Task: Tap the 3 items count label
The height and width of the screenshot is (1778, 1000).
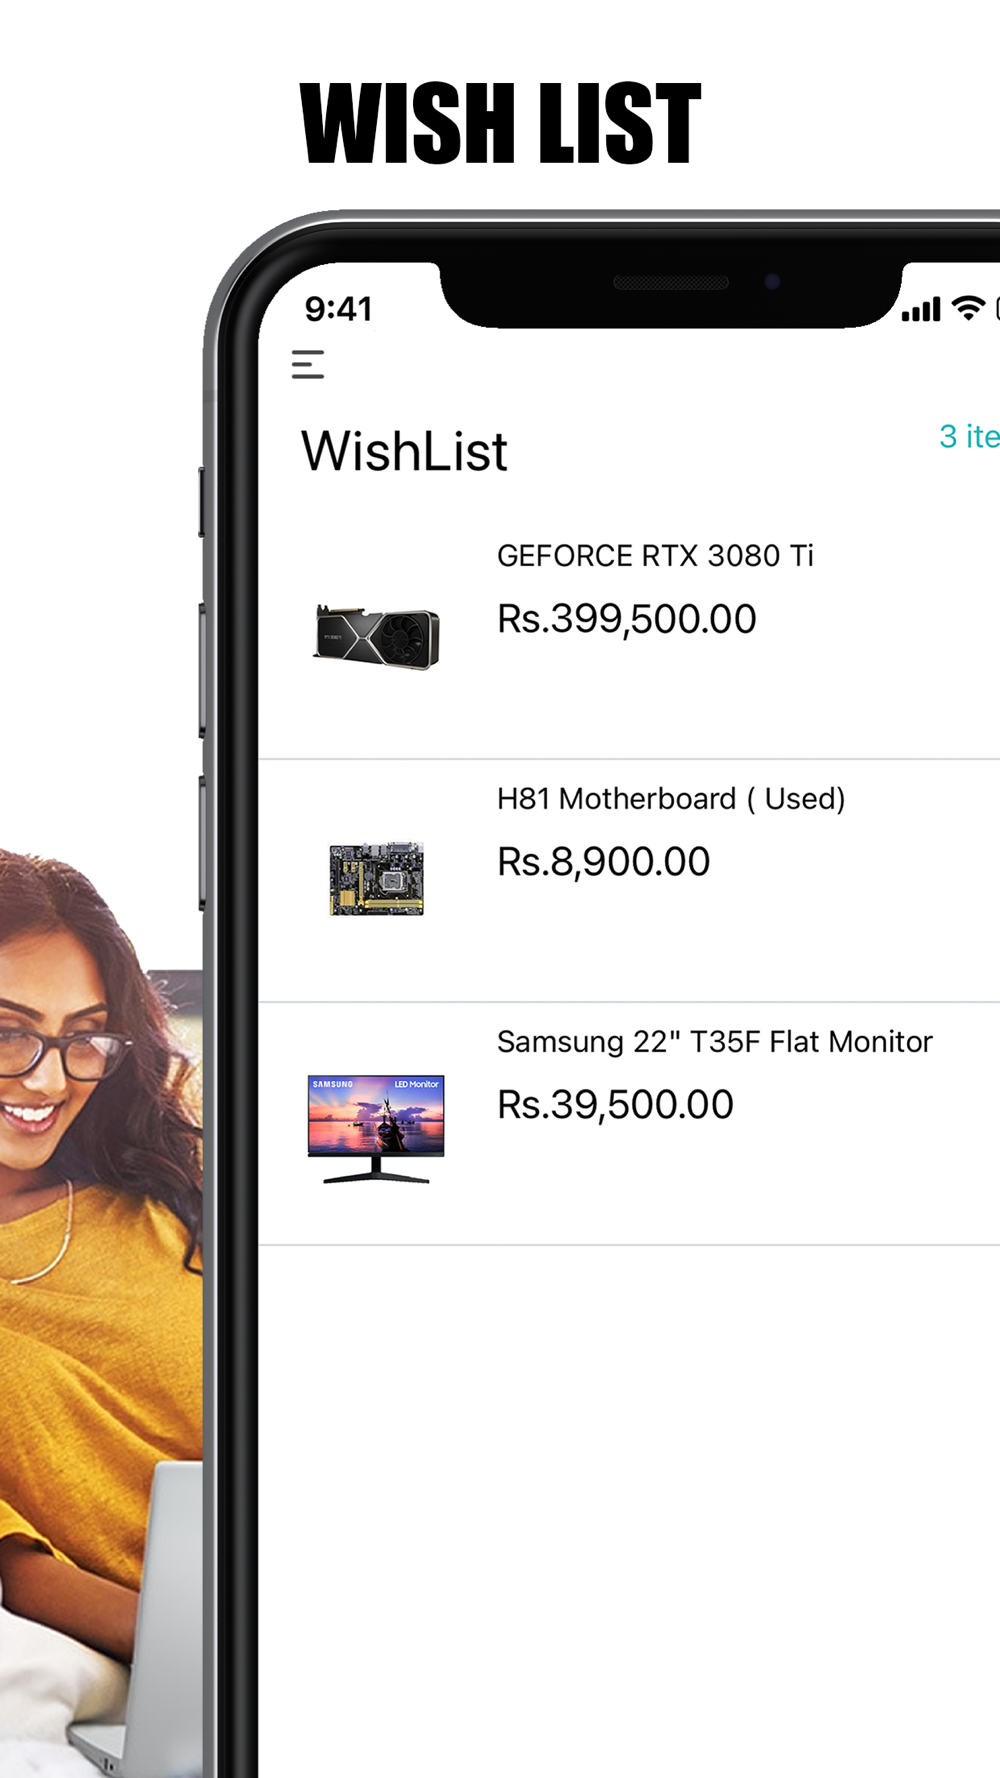Action: click(x=969, y=436)
